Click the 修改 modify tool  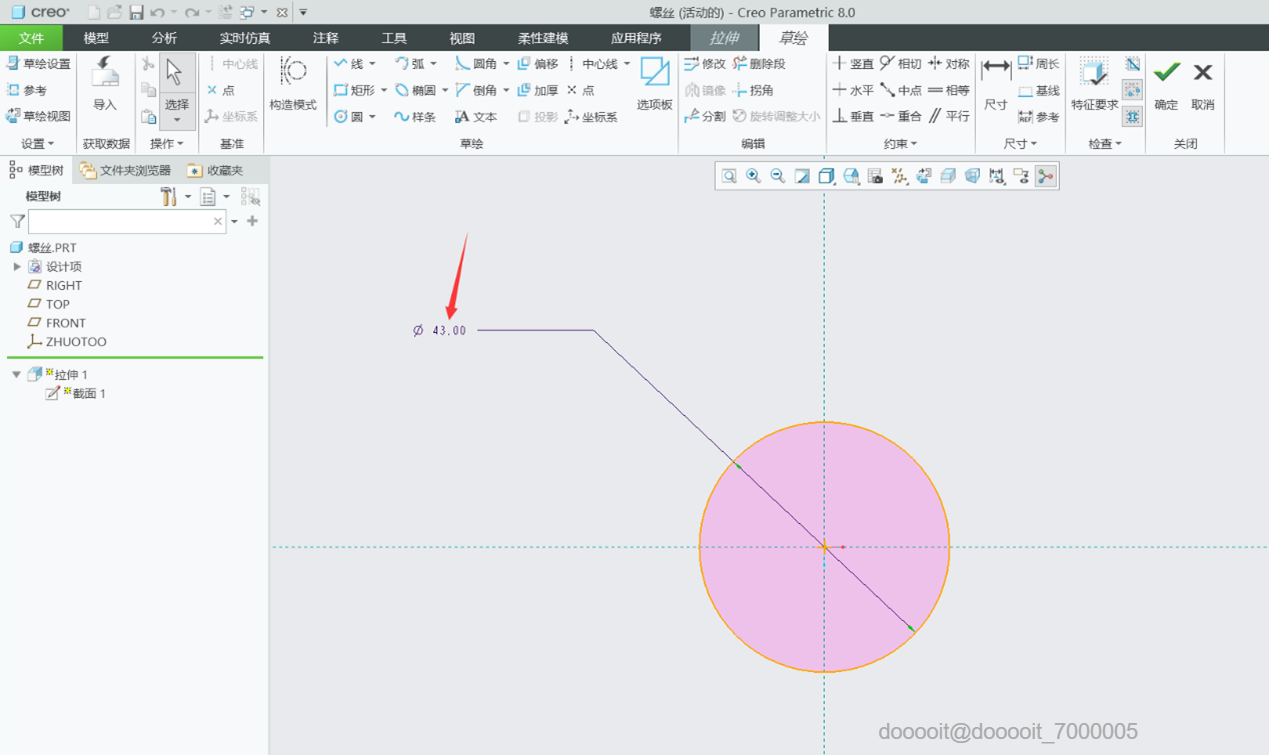(705, 64)
